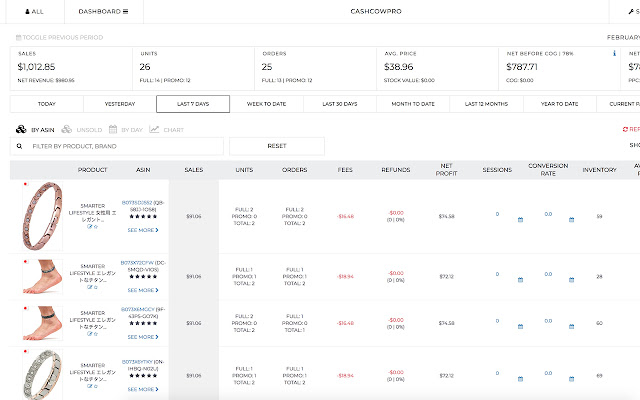Click the hamburger icon next to Dashboard
Screen dimensions: 640x400
coord(125,11)
